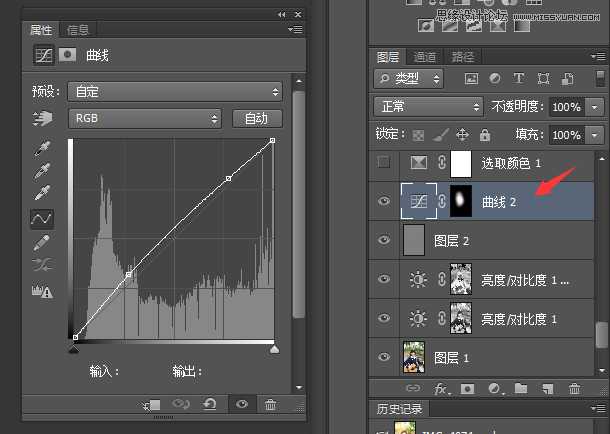The image size is (610, 434).
Task: Select the 曲线 2 layer mask thumbnail
Action: point(461,201)
